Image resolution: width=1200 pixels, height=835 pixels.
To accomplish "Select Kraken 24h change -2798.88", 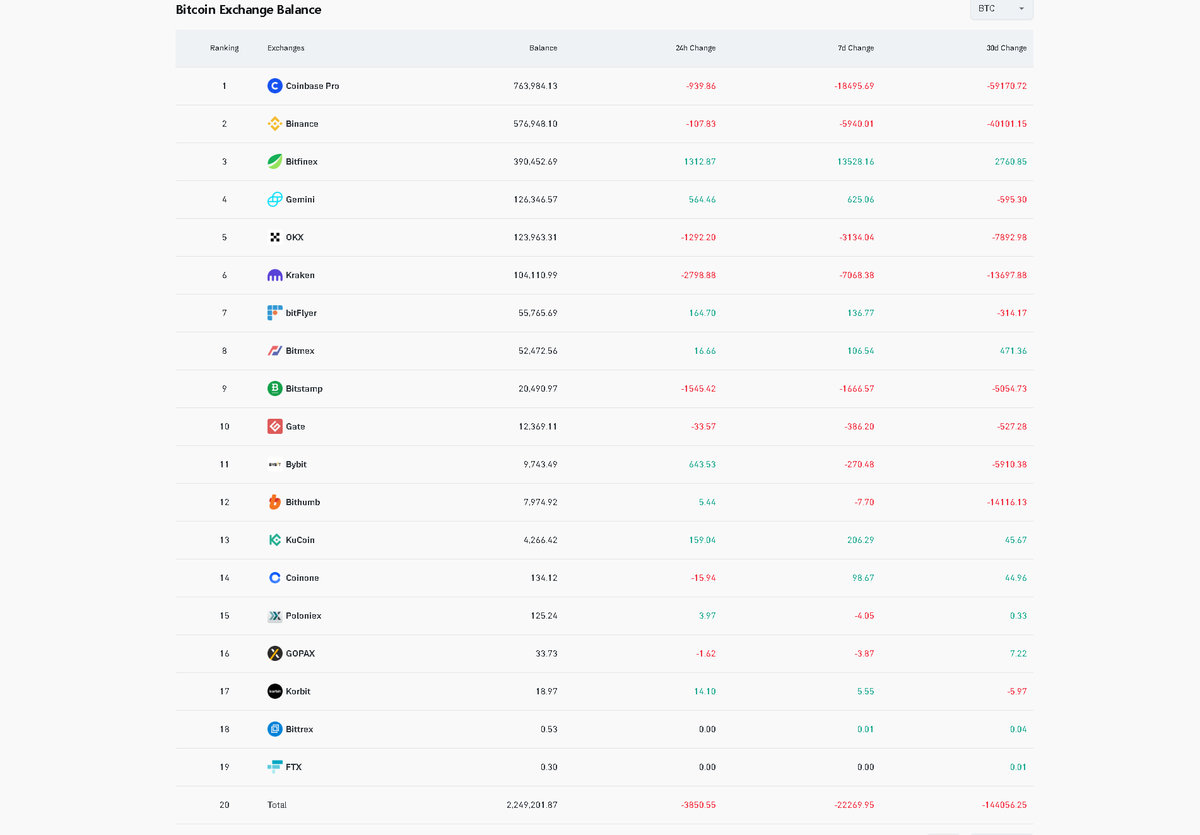I will (x=698, y=275).
